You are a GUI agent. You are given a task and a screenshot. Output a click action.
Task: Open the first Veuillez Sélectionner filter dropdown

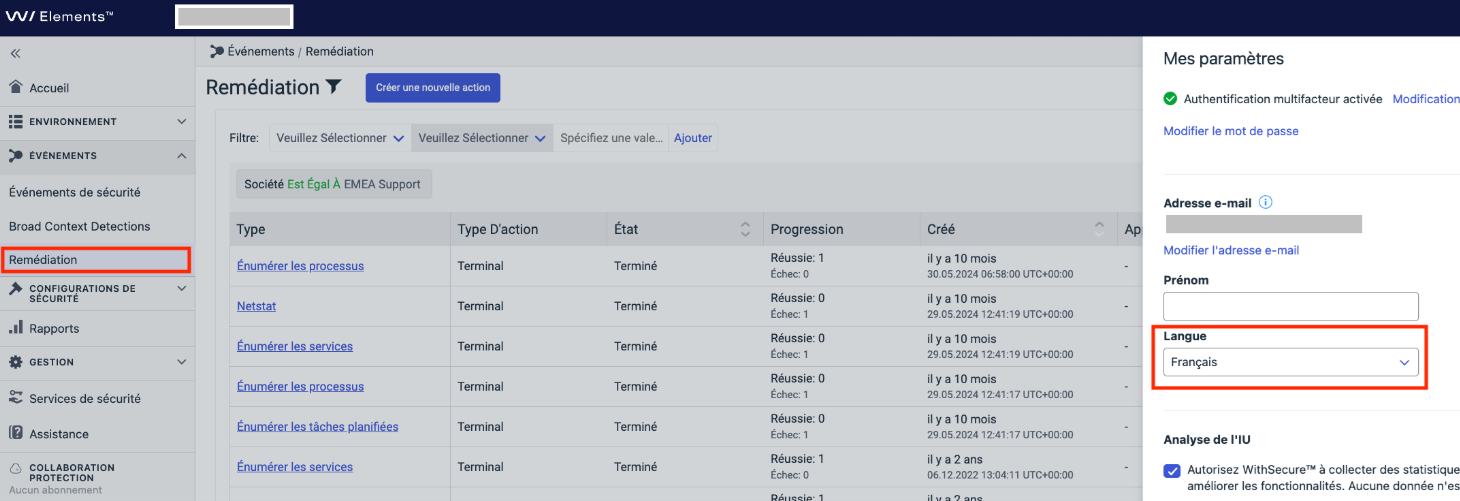point(340,138)
